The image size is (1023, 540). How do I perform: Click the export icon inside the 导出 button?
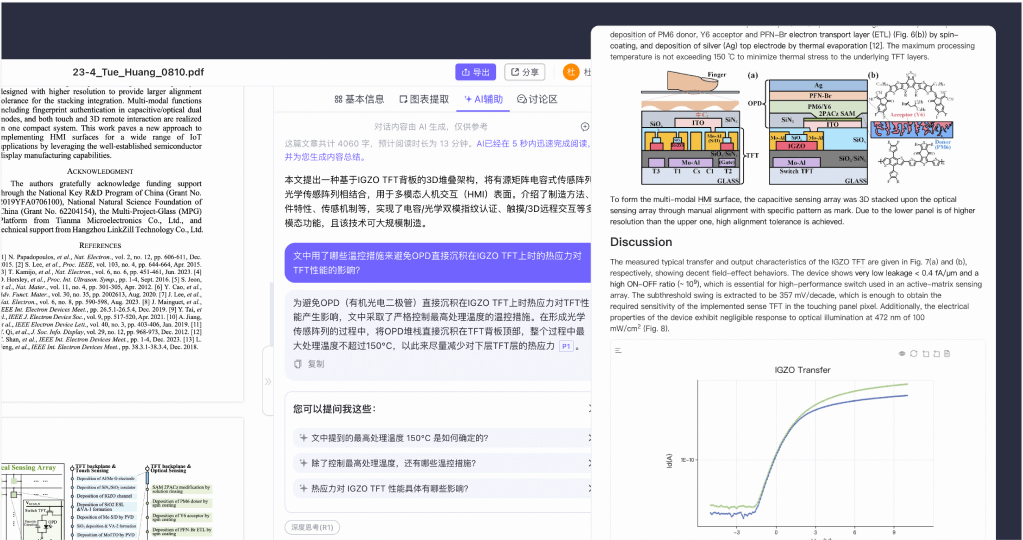(466, 72)
